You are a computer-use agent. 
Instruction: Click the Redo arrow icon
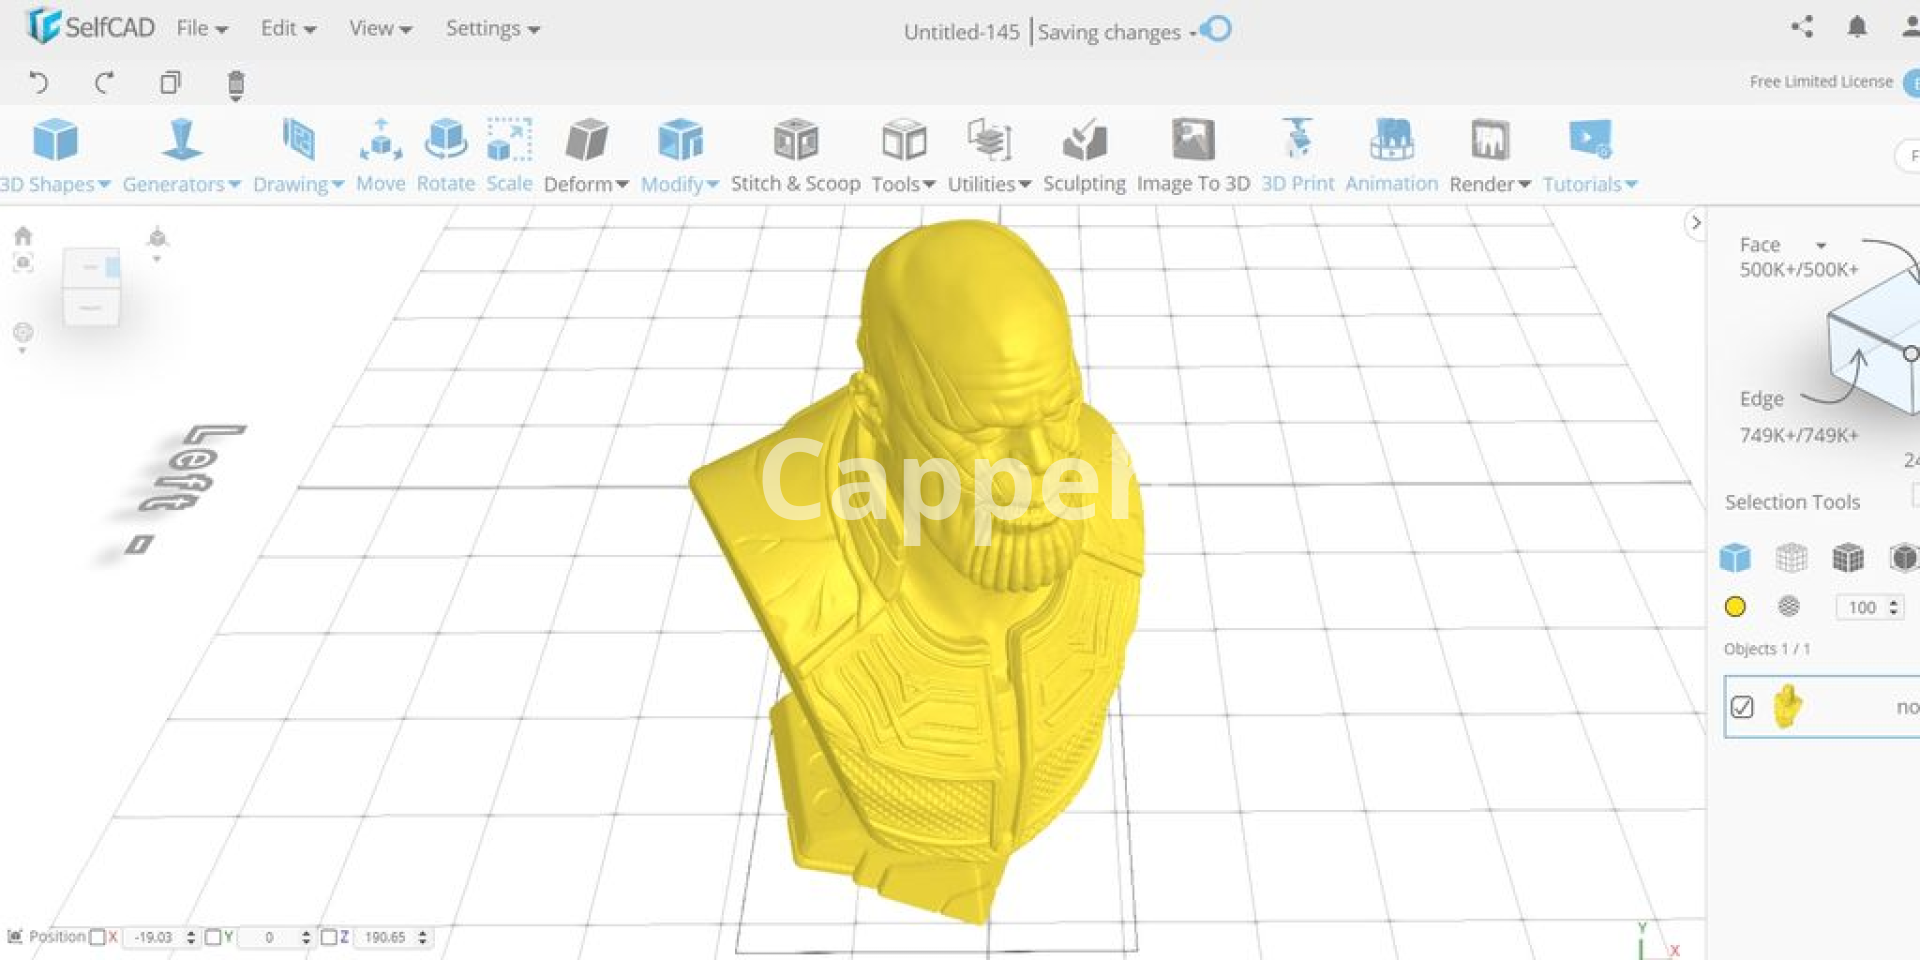click(x=104, y=82)
